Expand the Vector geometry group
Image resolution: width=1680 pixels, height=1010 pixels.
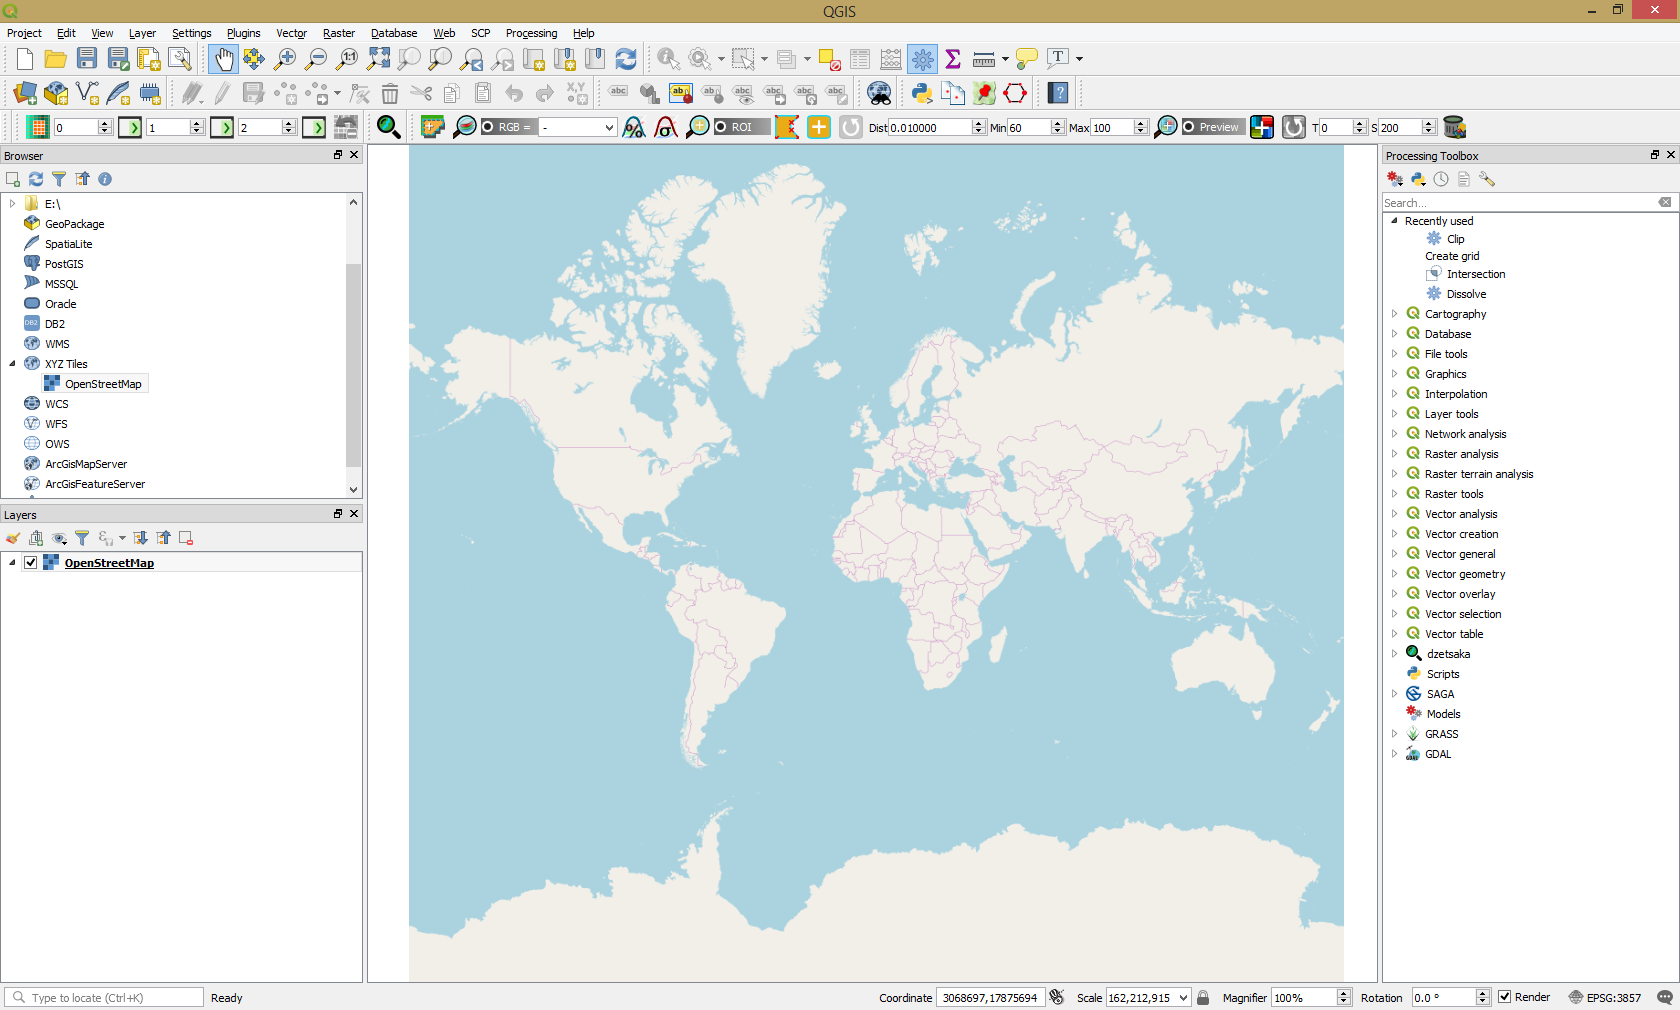point(1395,574)
